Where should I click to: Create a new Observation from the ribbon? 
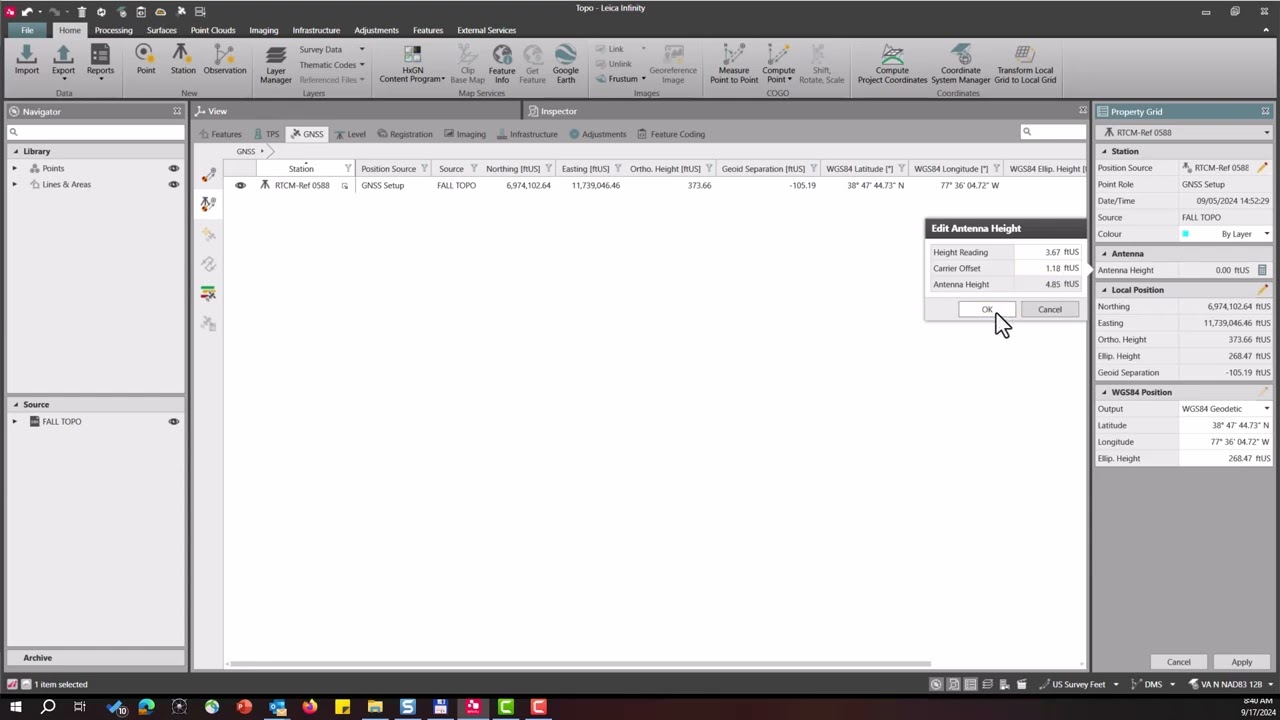pyautogui.click(x=225, y=60)
